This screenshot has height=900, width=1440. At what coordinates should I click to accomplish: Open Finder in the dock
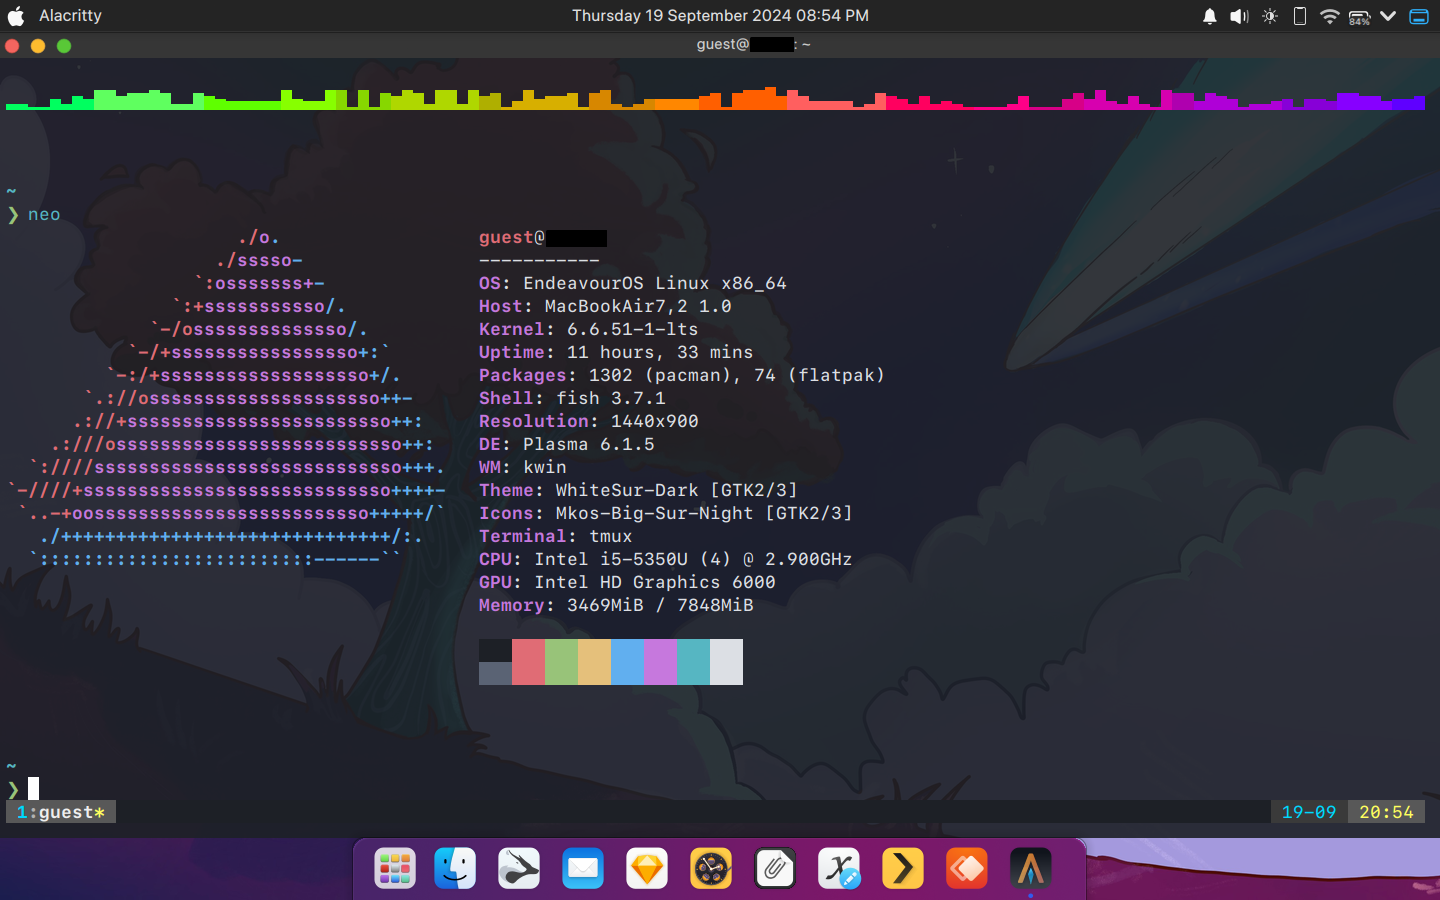tap(455, 869)
